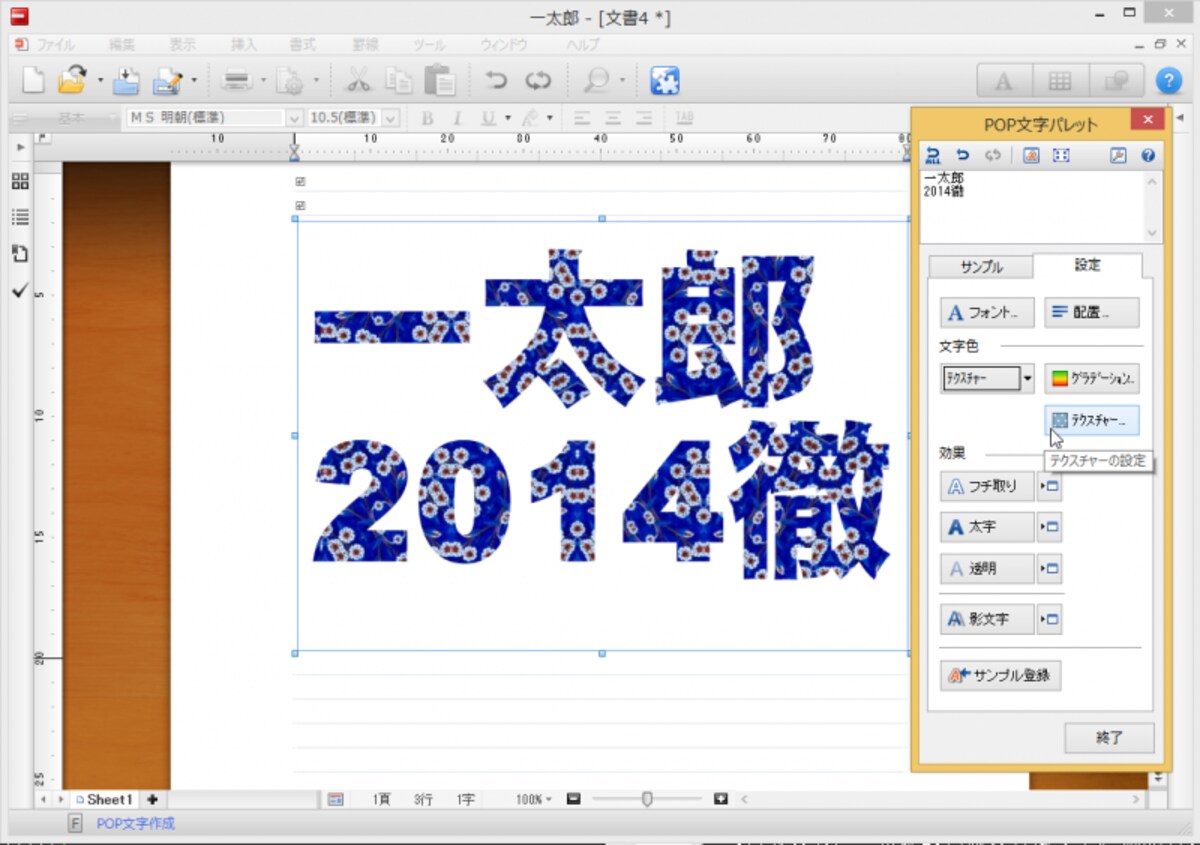Screen dimensions: 1200x845
Task: Click the magnifier search icon
Action: coord(596,80)
